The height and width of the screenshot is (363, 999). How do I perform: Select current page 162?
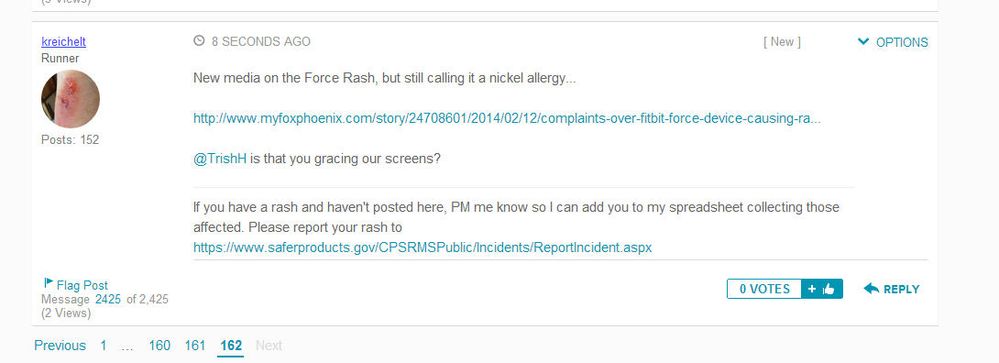pyautogui.click(x=231, y=345)
